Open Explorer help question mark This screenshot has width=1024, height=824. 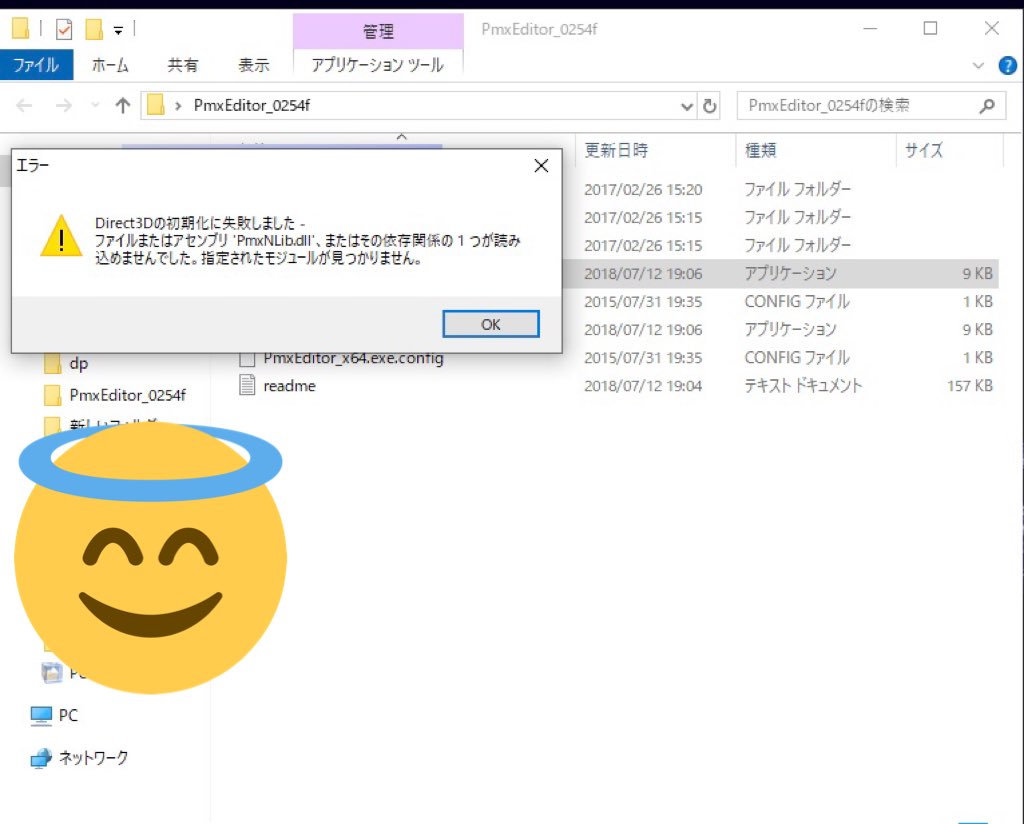[x=1008, y=65]
